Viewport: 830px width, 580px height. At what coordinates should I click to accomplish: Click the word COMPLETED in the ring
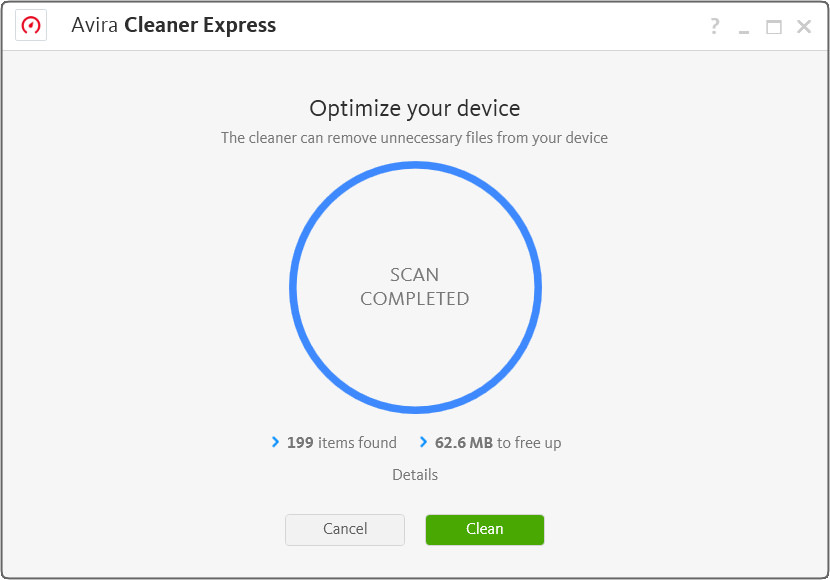point(414,298)
